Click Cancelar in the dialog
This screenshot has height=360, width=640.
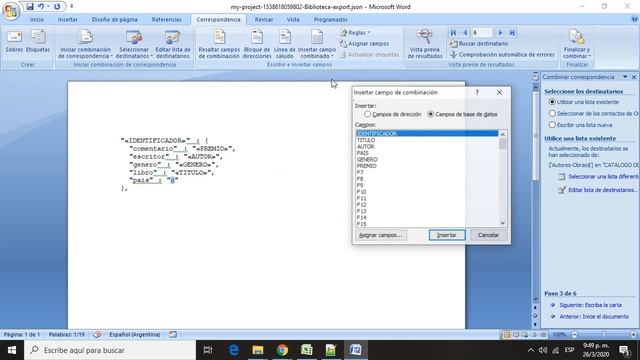coord(489,235)
